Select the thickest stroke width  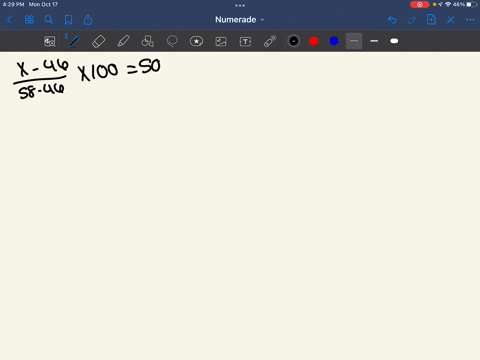pos(394,41)
